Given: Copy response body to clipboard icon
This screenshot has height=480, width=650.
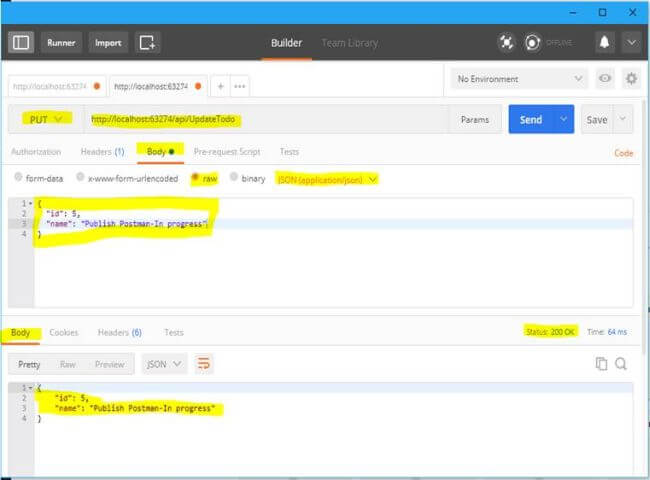Looking at the screenshot, I should point(601,364).
